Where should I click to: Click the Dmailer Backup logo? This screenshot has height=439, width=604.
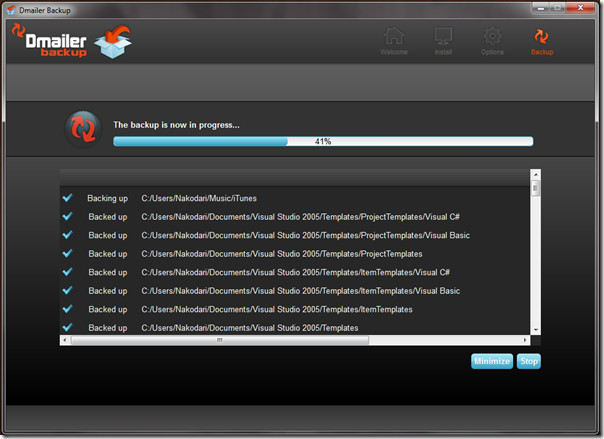(x=49, y=41)
